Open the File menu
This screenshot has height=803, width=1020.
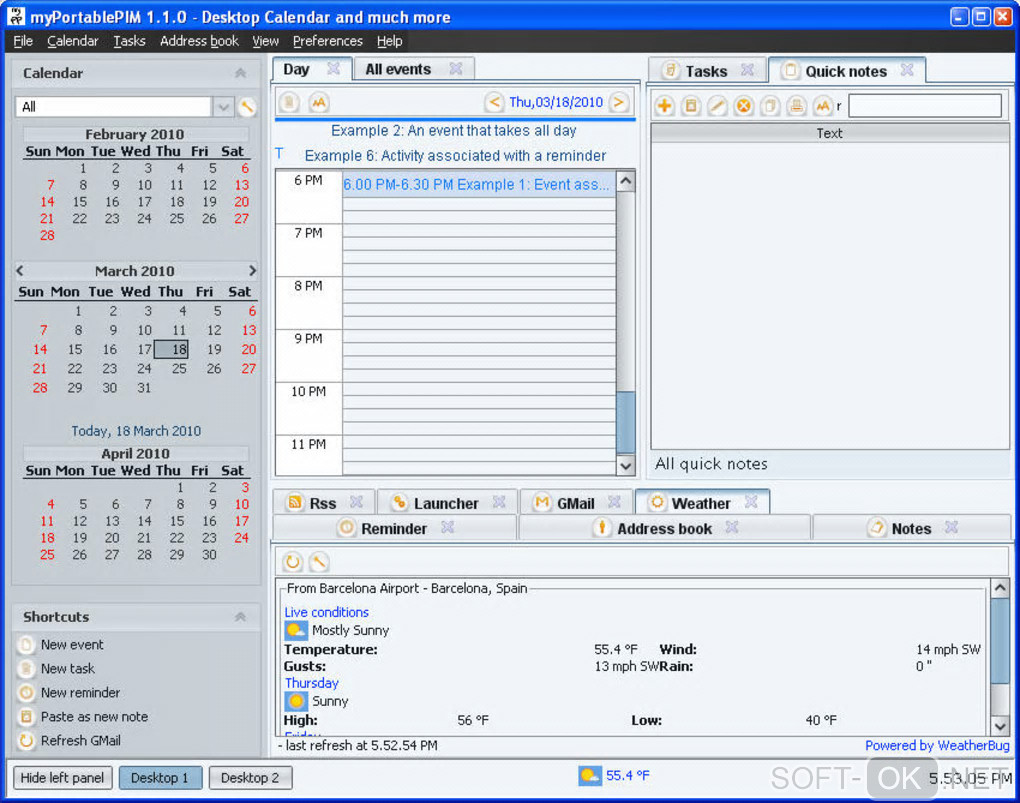[23, 41]
